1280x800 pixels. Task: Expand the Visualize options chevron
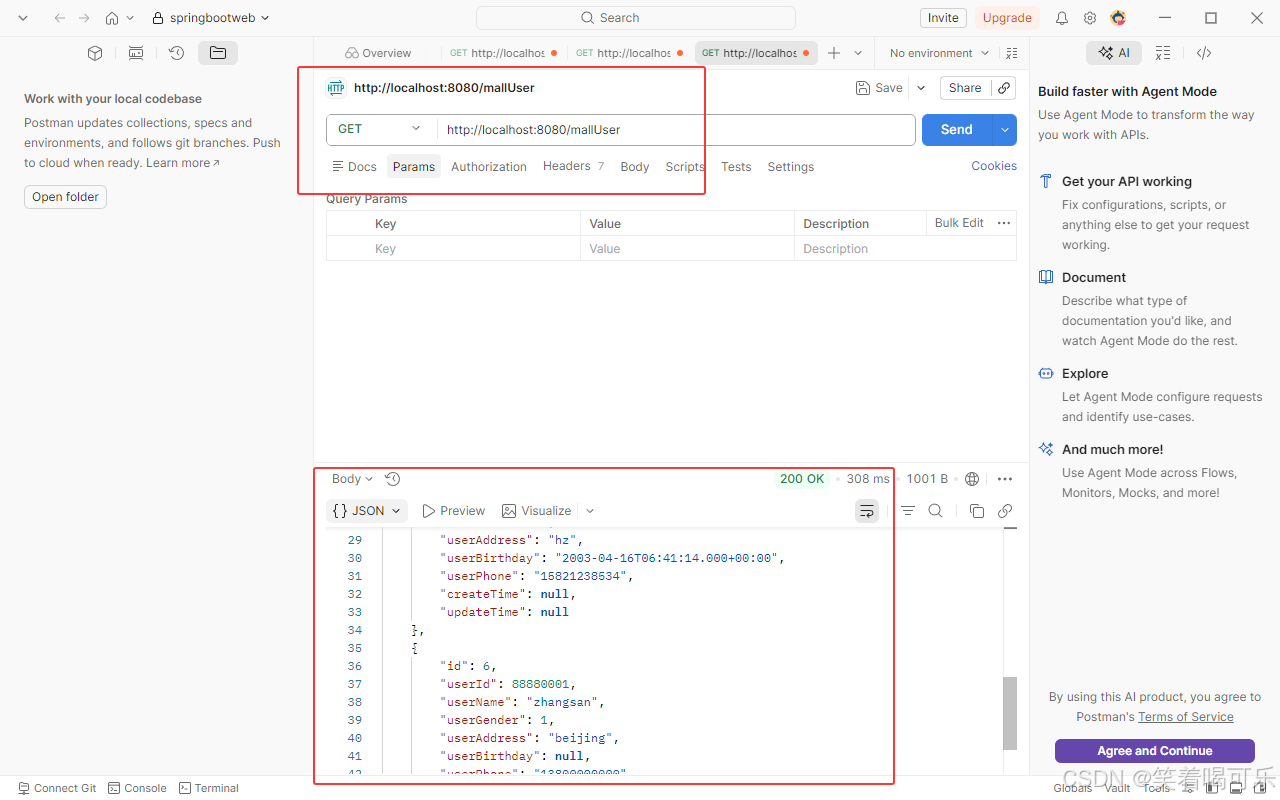(x=590, y=511)
